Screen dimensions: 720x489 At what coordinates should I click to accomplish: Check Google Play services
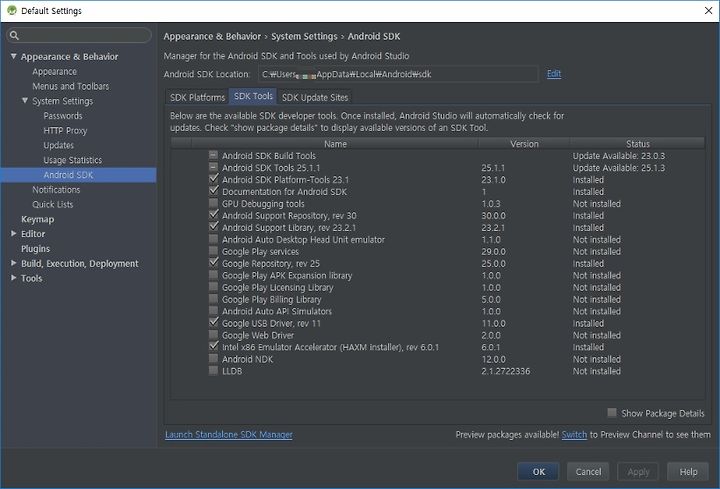(x=213, y=251)
